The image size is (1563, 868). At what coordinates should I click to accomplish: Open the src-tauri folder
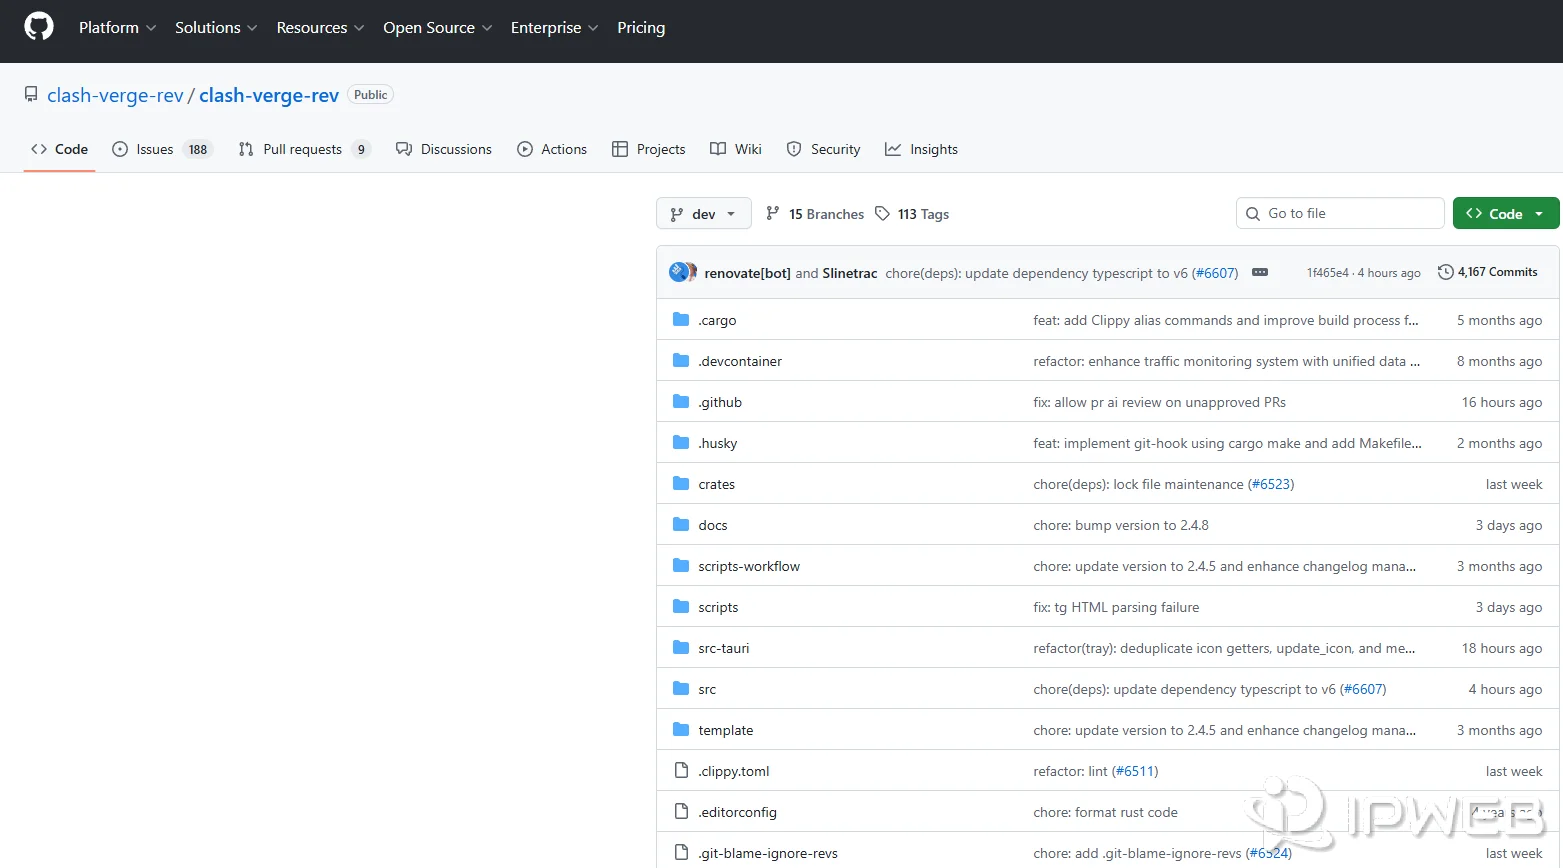[723, 648]
